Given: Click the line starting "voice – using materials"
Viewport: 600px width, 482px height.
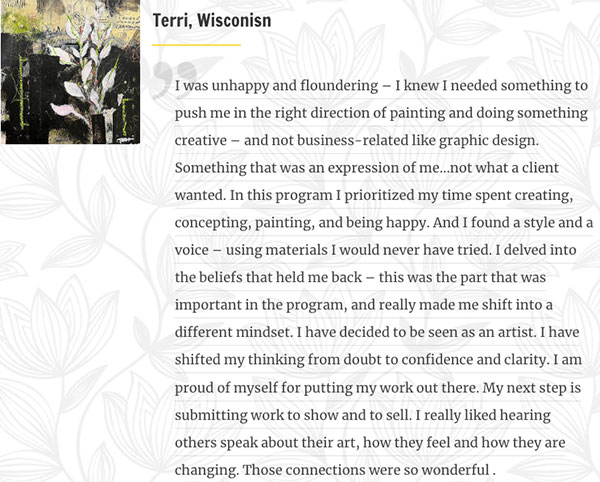Looking at the screenshot, I should point(375,250).
